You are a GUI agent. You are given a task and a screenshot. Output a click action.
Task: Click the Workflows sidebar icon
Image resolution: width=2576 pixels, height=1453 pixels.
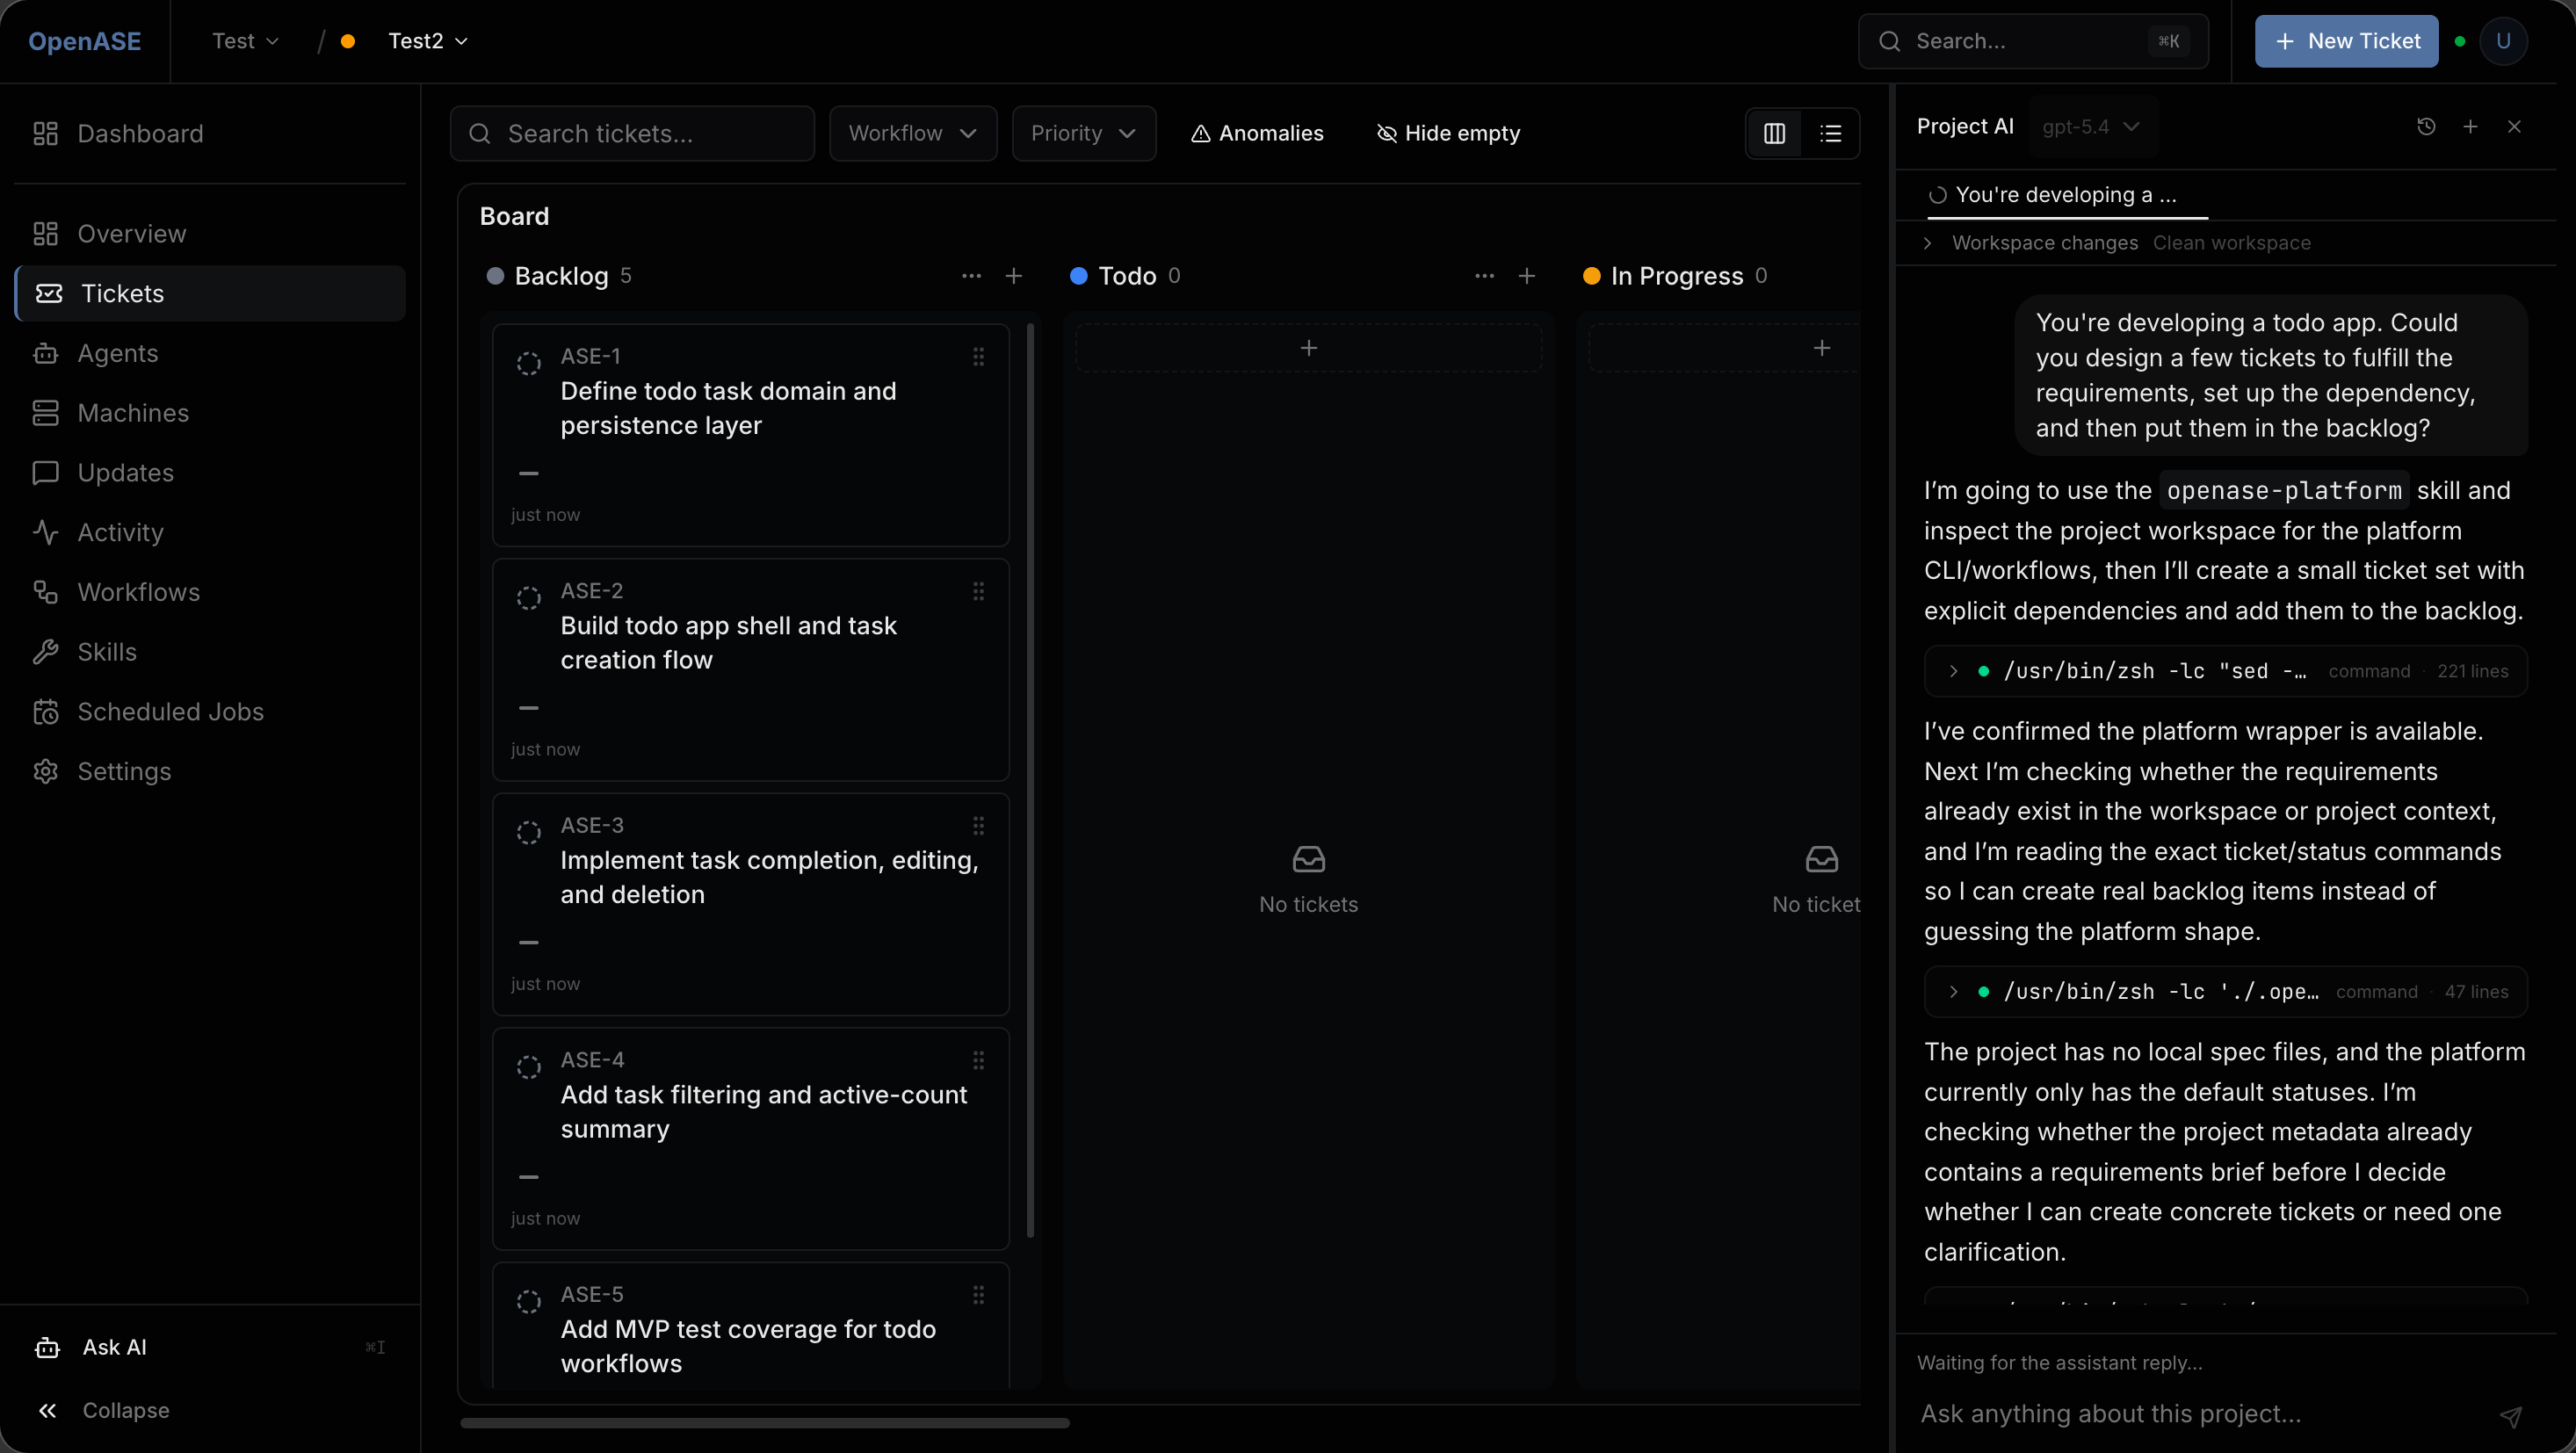(46, 592)
